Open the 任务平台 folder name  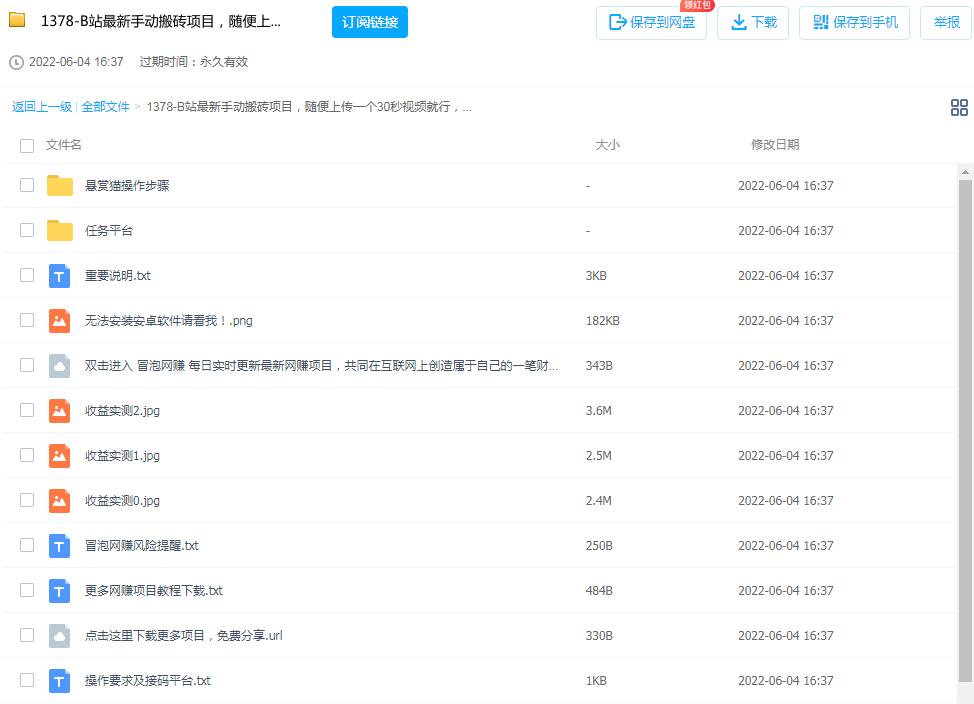pos(109,231)
